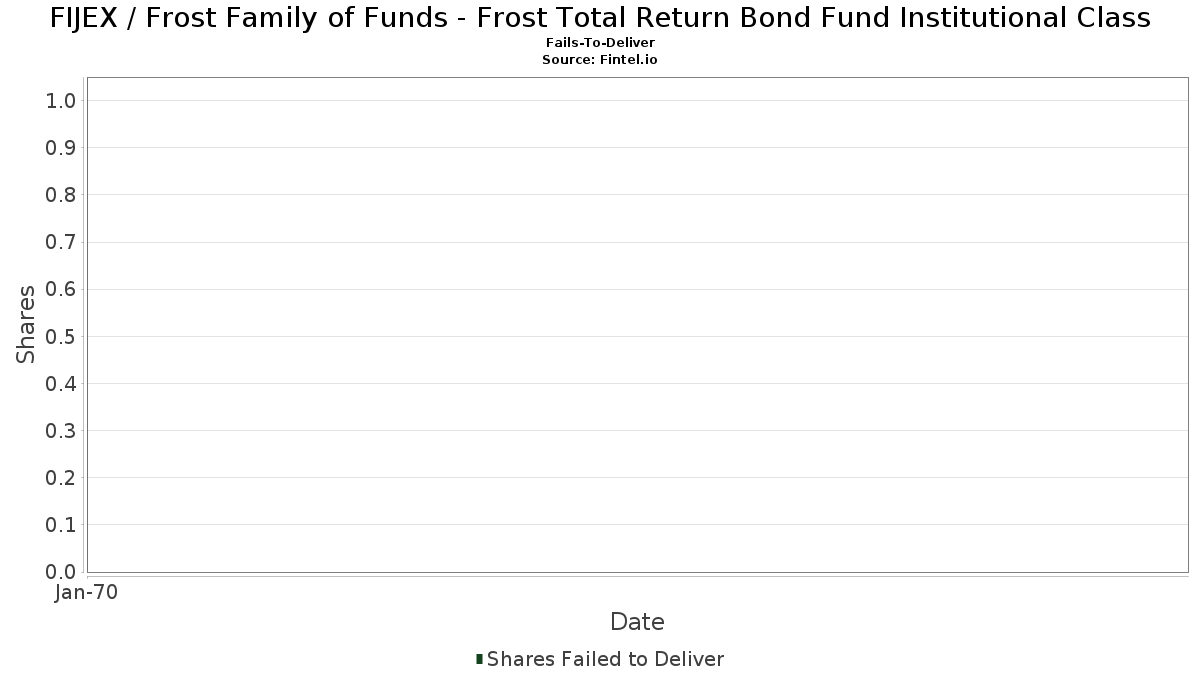
Task: Click the 0.5 y-axis tick label
Action: click(x=61, y=336)
